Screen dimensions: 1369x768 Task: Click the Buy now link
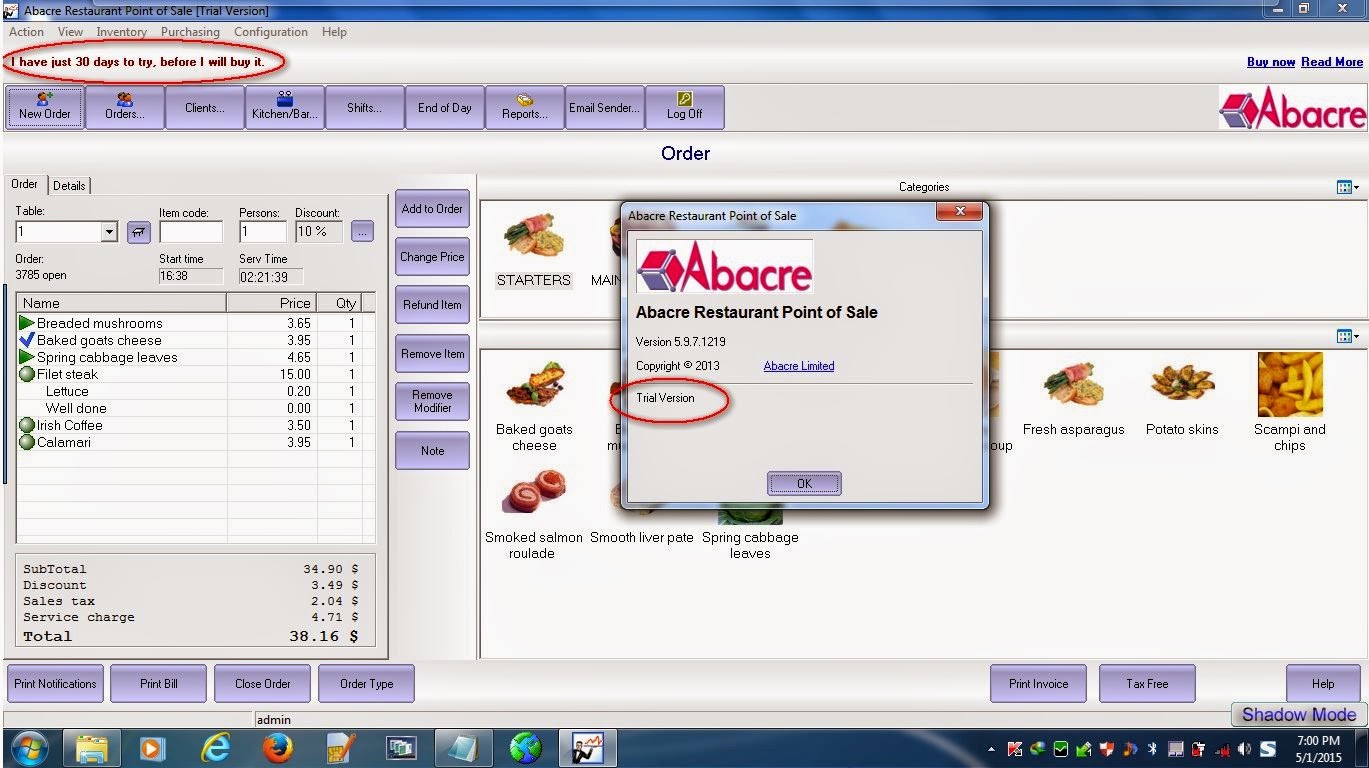click(x=1270, y=61)
